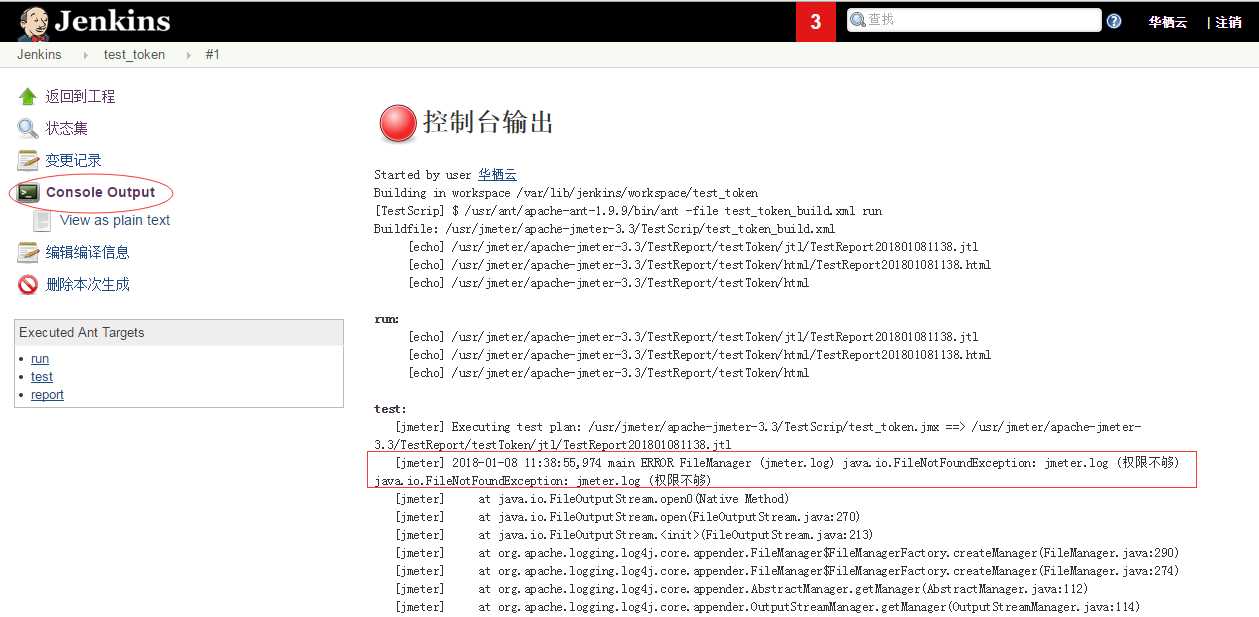The image size is (1259, 617).
Task: Click FileOutputStream.open0(Native Method) stack line
Action: tap(592, 499)
